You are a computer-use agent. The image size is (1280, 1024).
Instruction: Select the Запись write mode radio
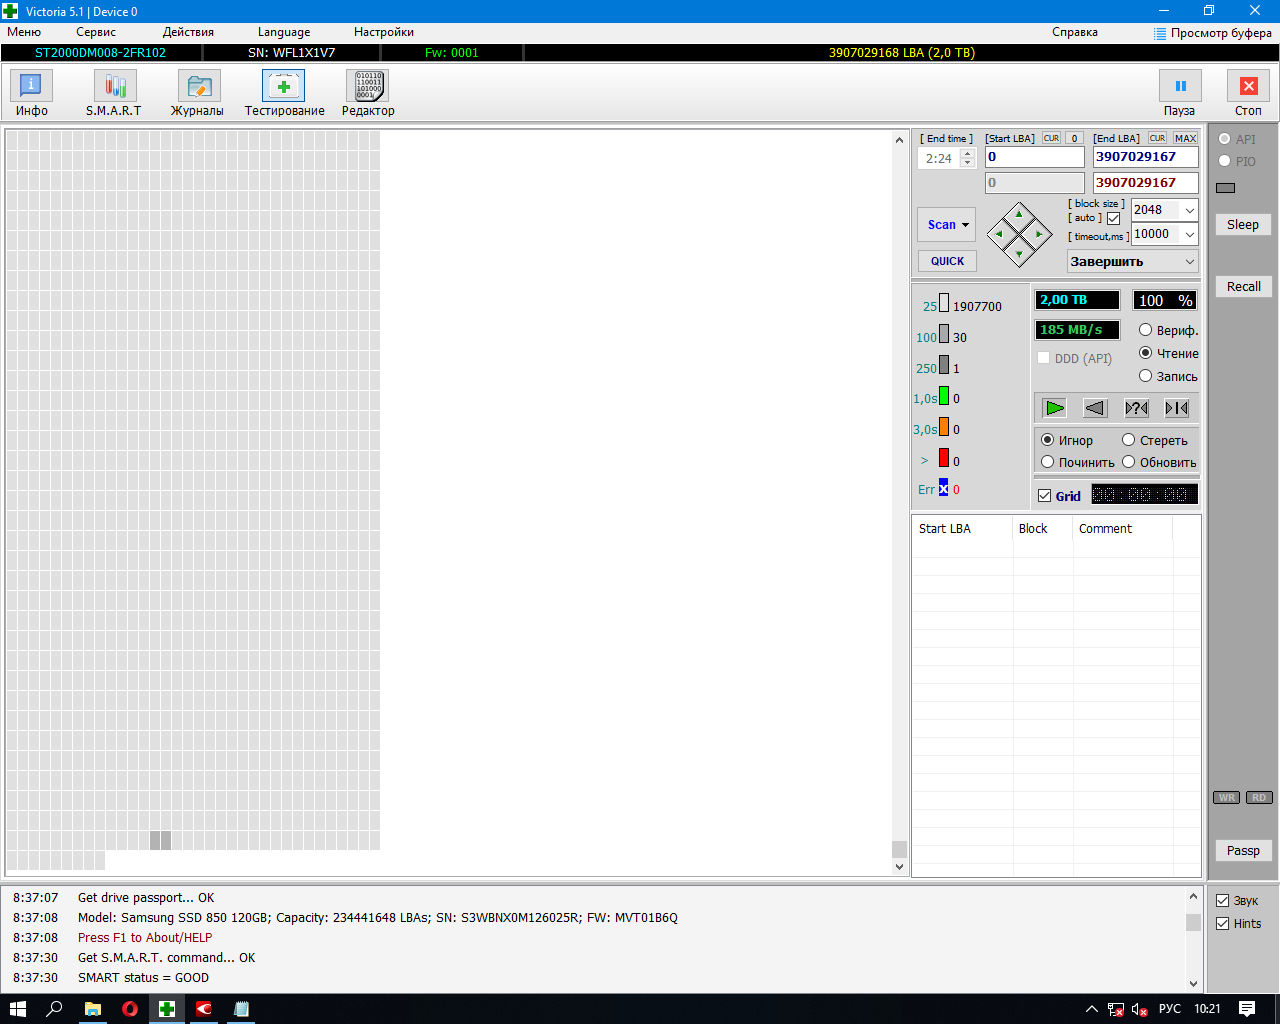pos(1146,376)
